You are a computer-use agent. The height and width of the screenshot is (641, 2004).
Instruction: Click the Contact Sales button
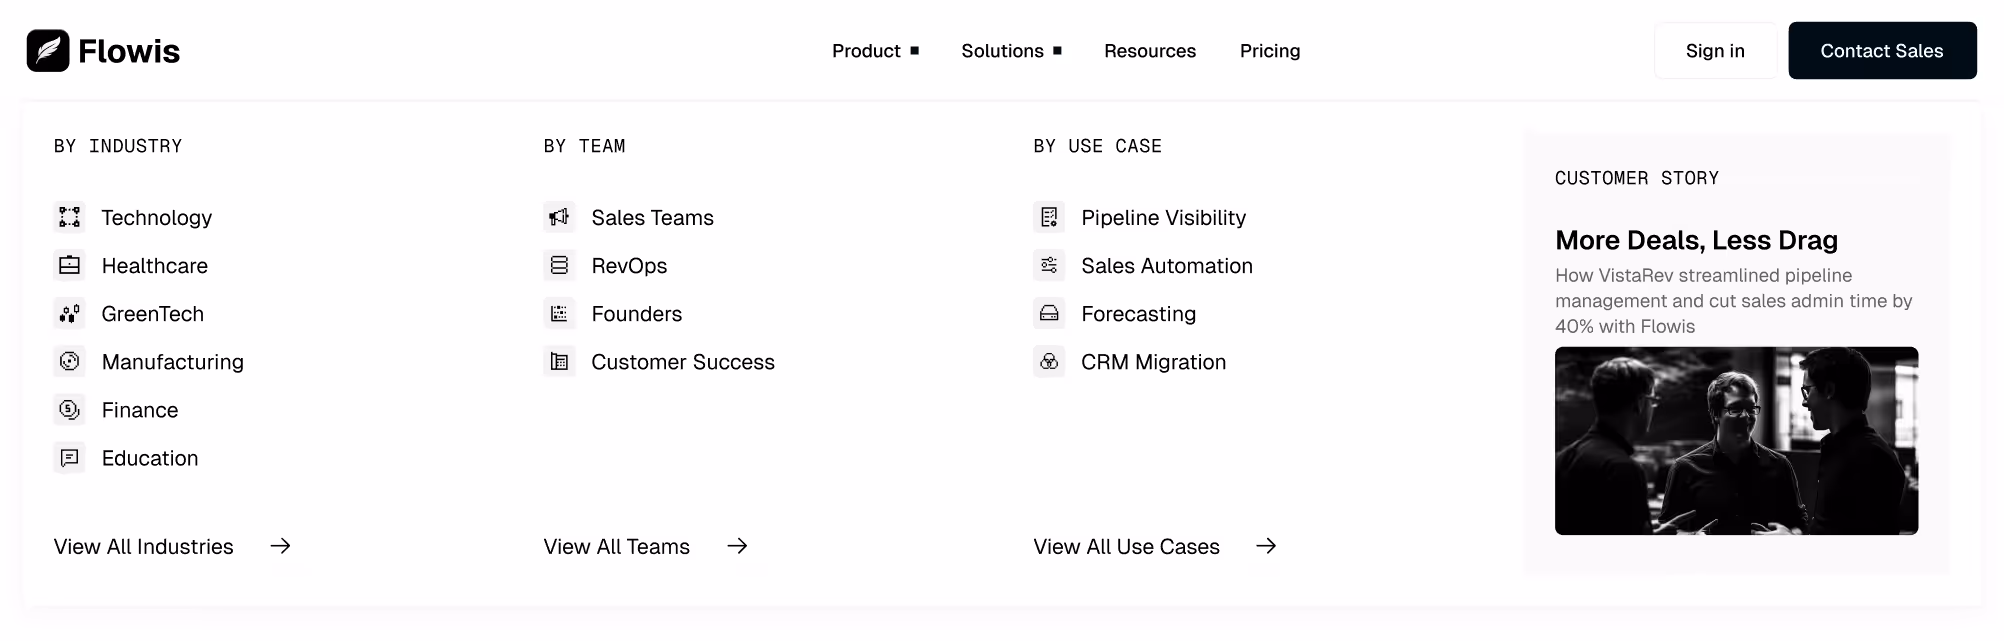1882,50
